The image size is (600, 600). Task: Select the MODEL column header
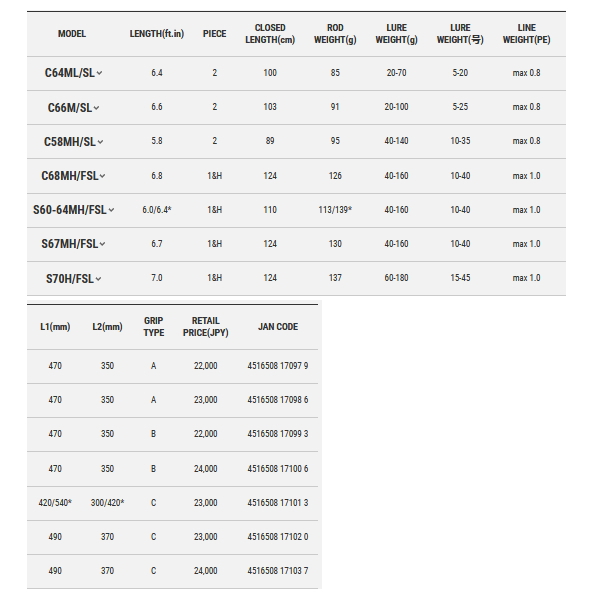(72, 34)
